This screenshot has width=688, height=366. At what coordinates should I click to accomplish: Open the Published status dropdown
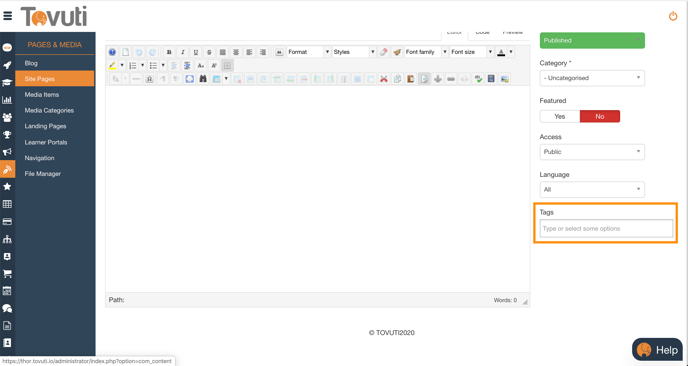(592, 40)
